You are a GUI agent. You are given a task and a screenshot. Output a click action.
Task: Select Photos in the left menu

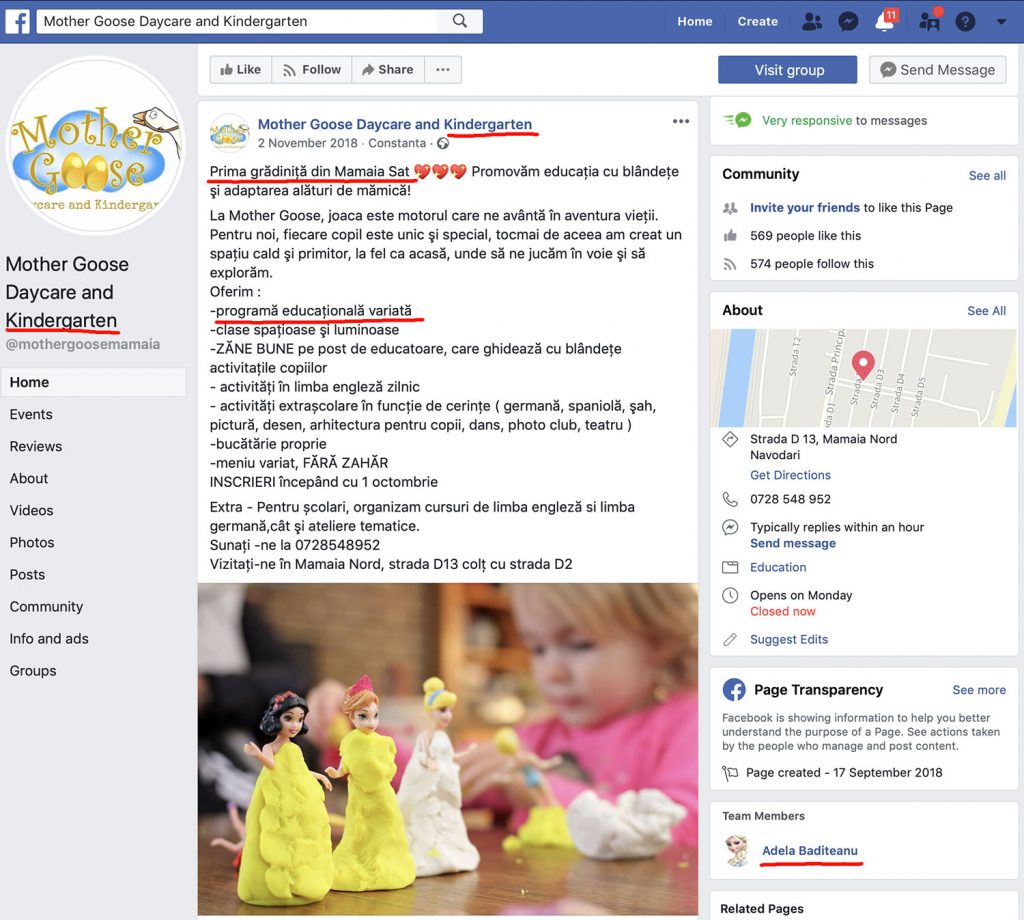click(32, 543)
